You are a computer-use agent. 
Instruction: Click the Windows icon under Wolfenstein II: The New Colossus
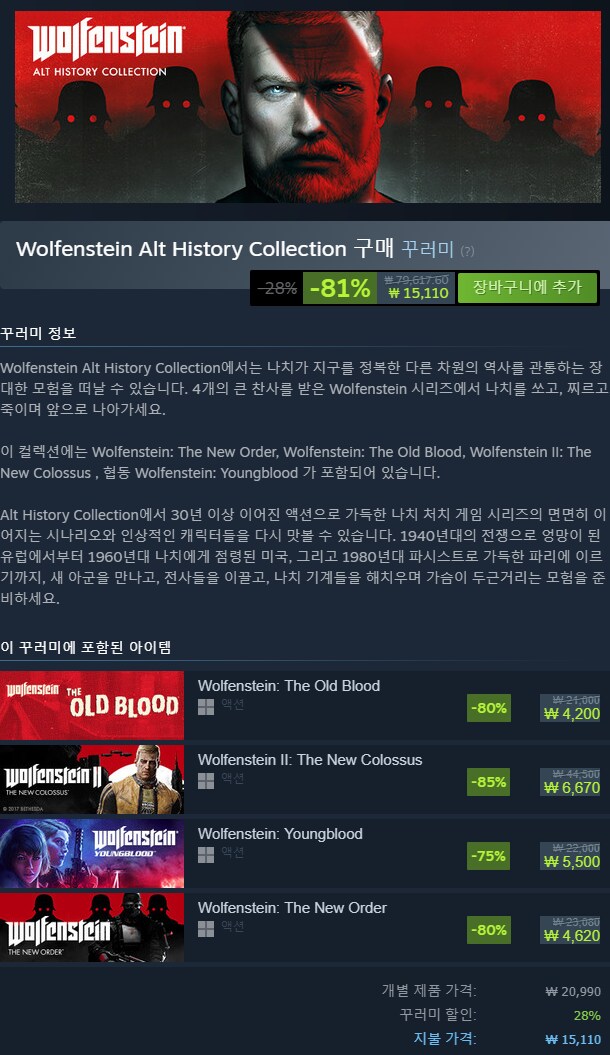click(x=206, y=780)
